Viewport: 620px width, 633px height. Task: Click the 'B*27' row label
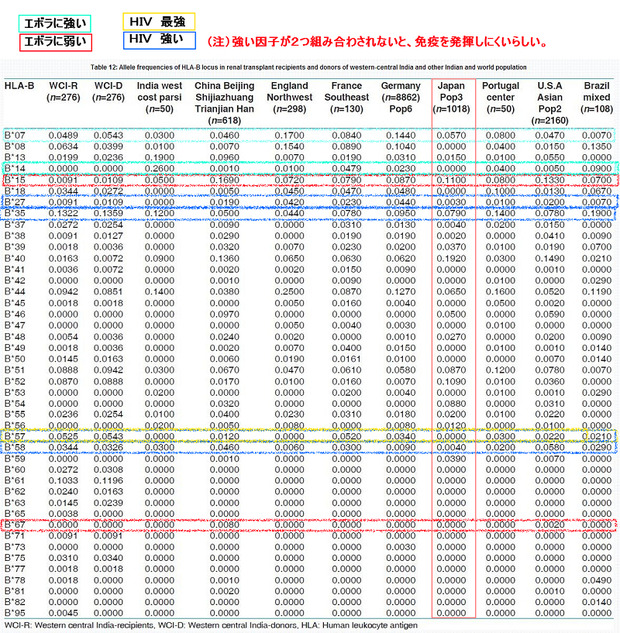[x=15, y=202]
